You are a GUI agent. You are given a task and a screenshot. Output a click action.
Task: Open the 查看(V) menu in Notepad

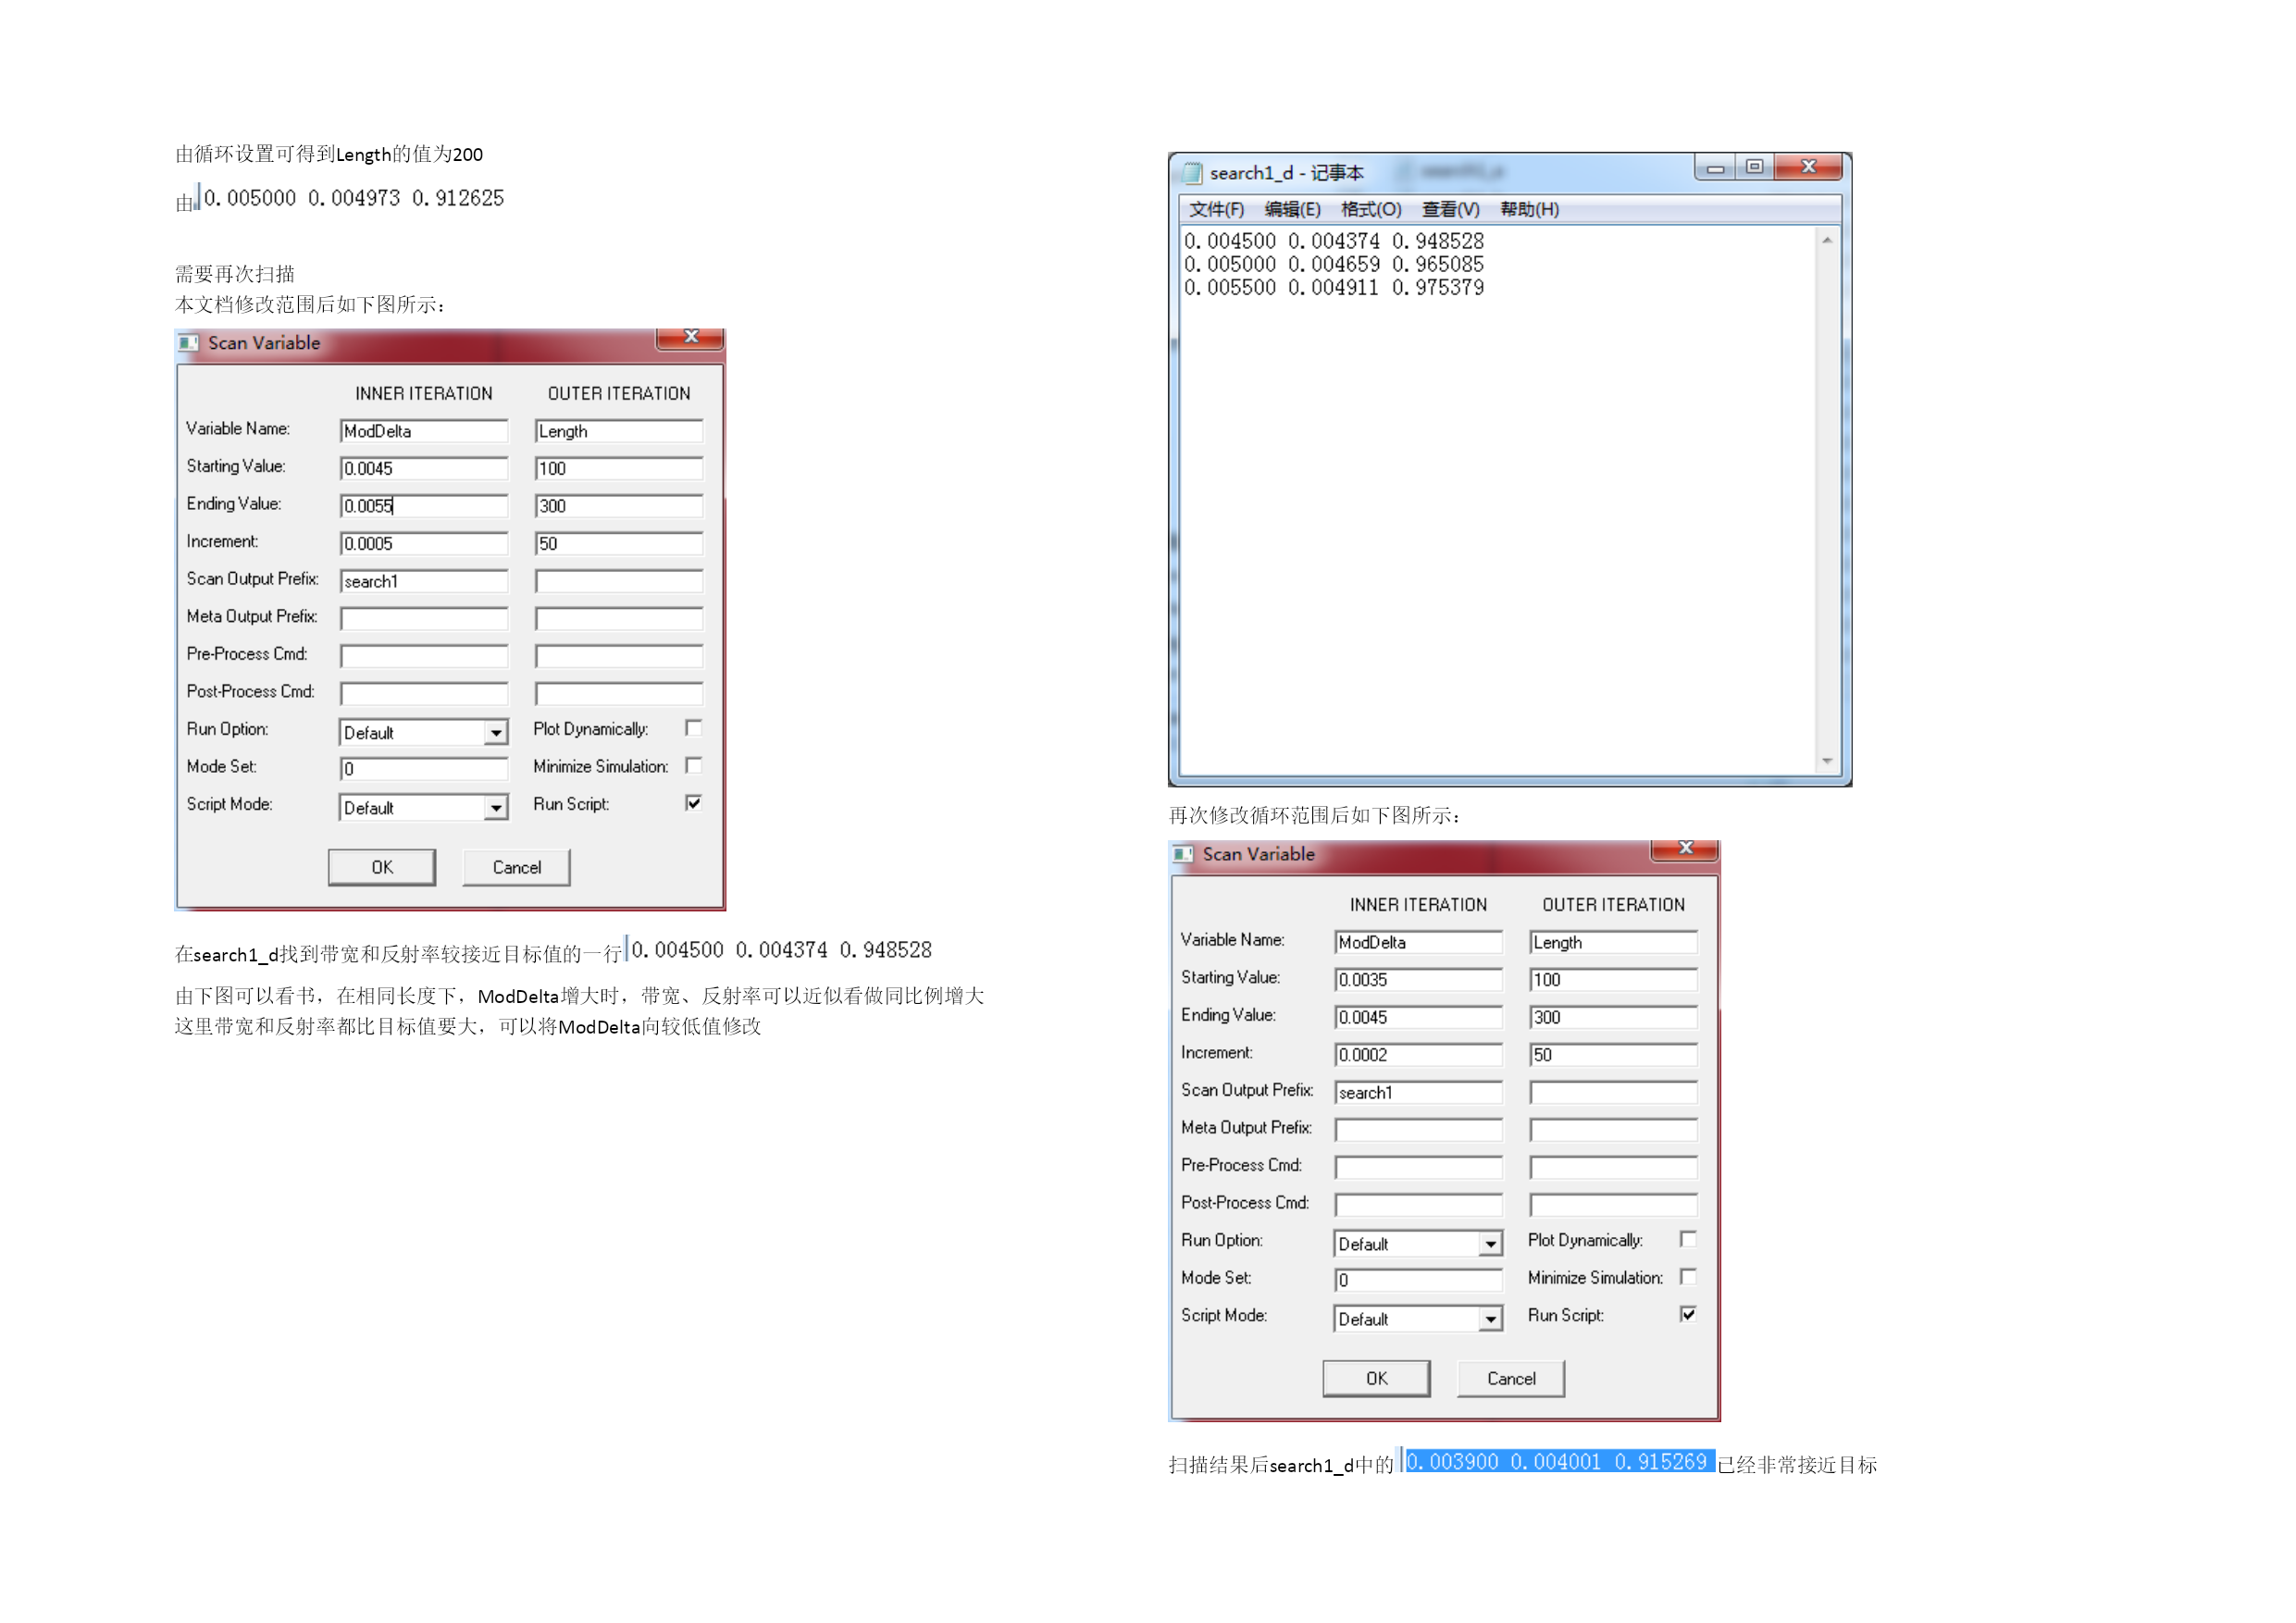[x=1450, y=209]
